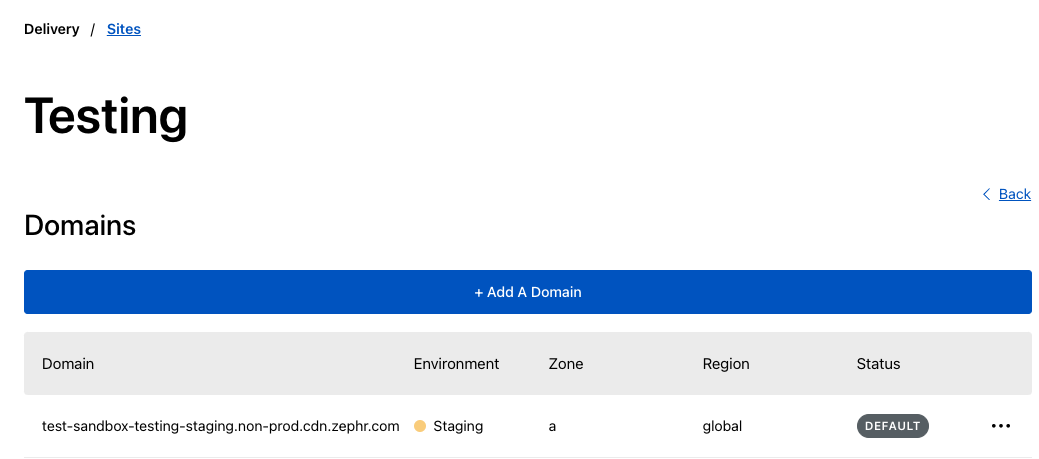The height and width of the screenshot is (459, 1039).
Task: Click the plus sign on Add A Domain
Action: pyautogui.click(x=478, y=292)
